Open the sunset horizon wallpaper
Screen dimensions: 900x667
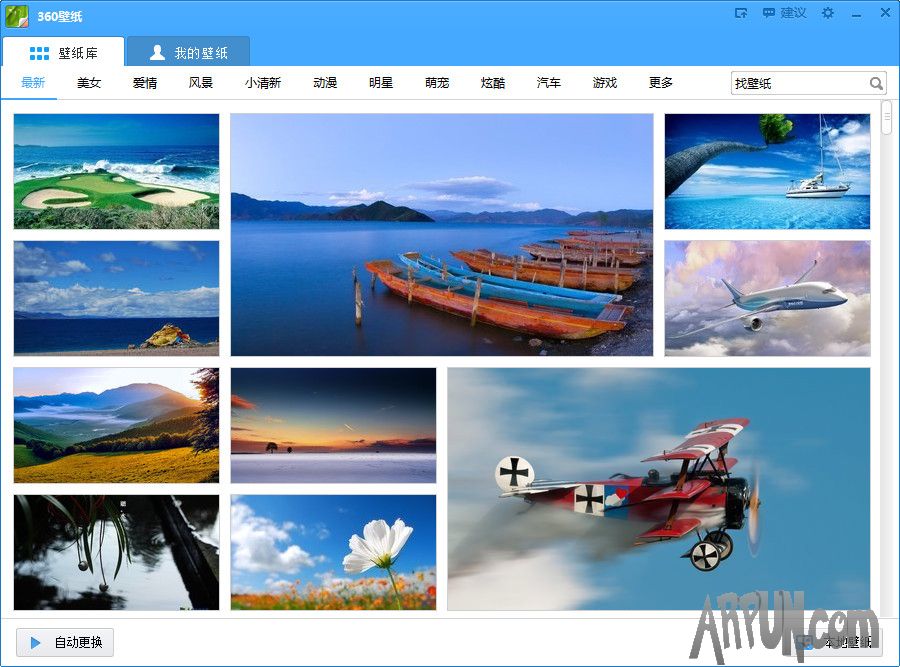333,425
